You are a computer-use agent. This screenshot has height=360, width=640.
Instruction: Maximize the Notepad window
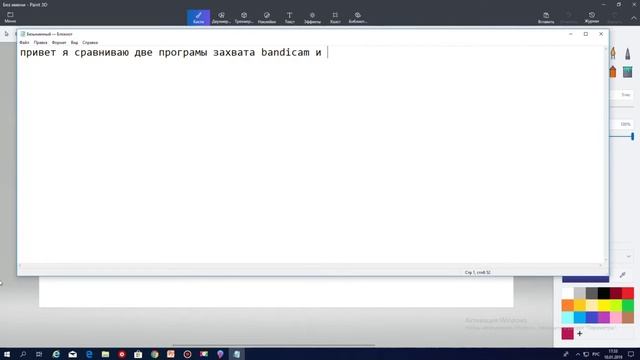pyautogui.click(x=586, y=34)
